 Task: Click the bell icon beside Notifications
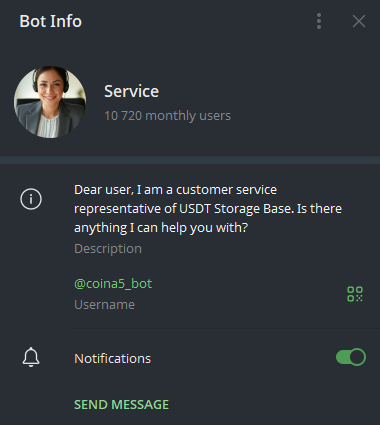click(x=31, y=357)
